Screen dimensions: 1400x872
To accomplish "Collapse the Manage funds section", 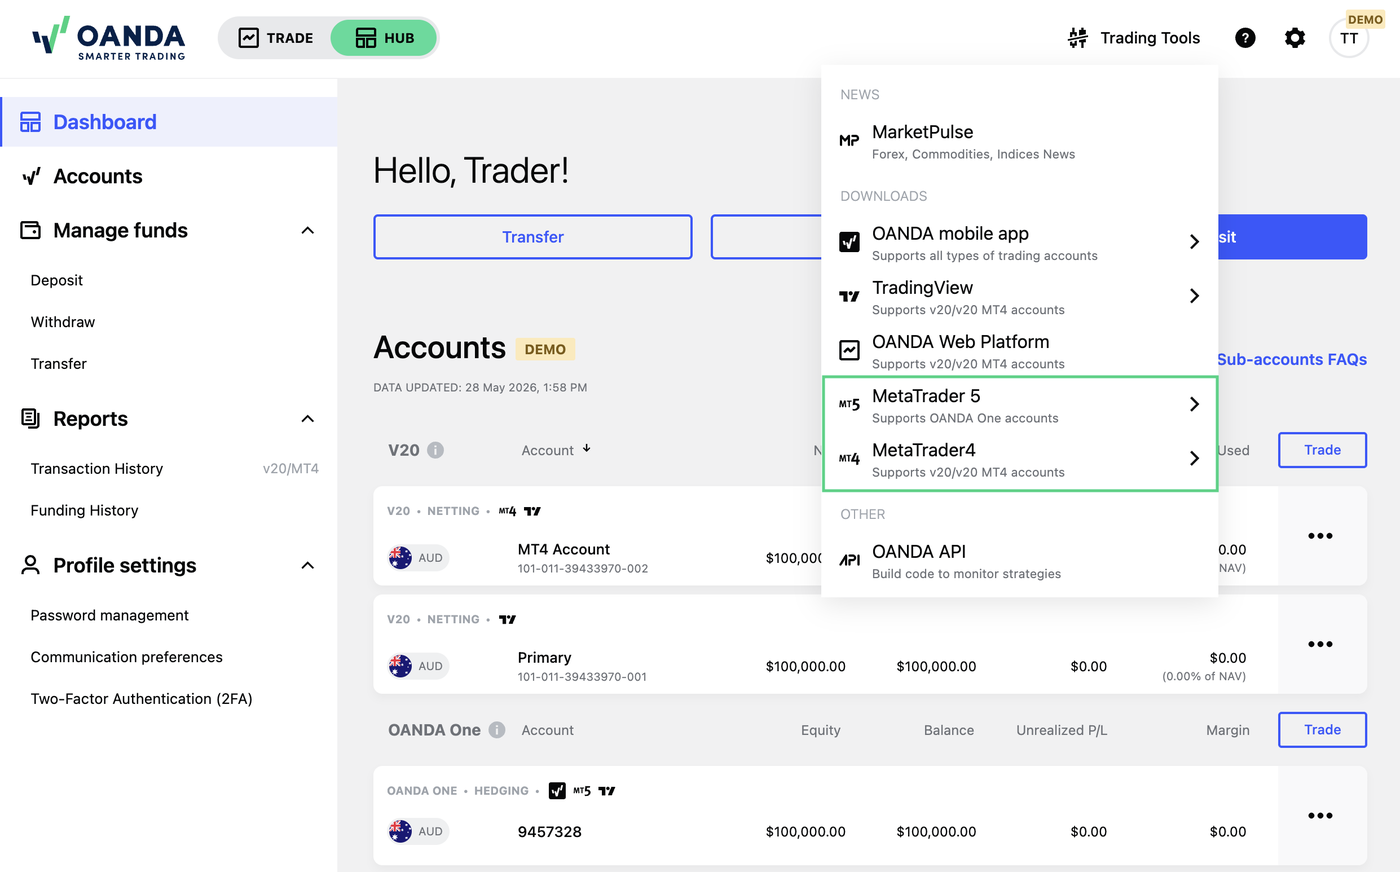I will coord(308,231).
